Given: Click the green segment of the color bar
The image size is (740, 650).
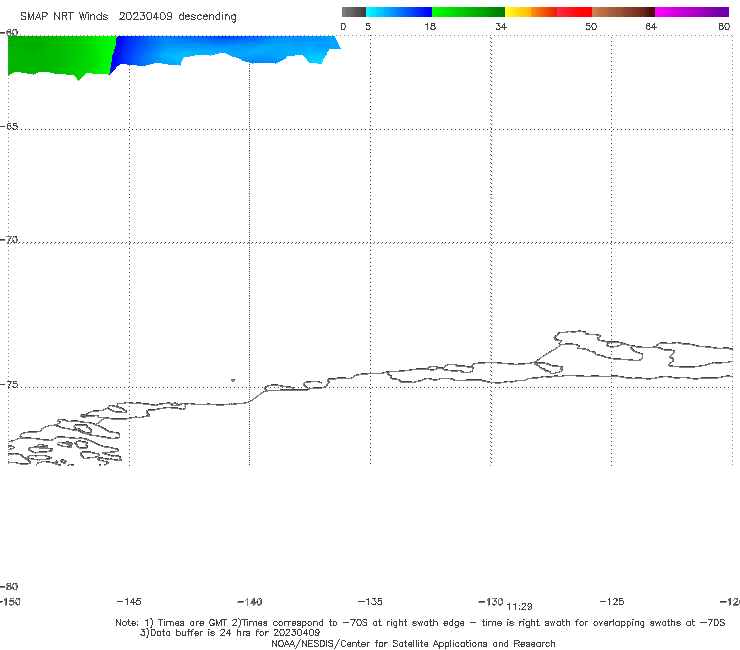Looking at the screenshot, I should tap(468, 12).
